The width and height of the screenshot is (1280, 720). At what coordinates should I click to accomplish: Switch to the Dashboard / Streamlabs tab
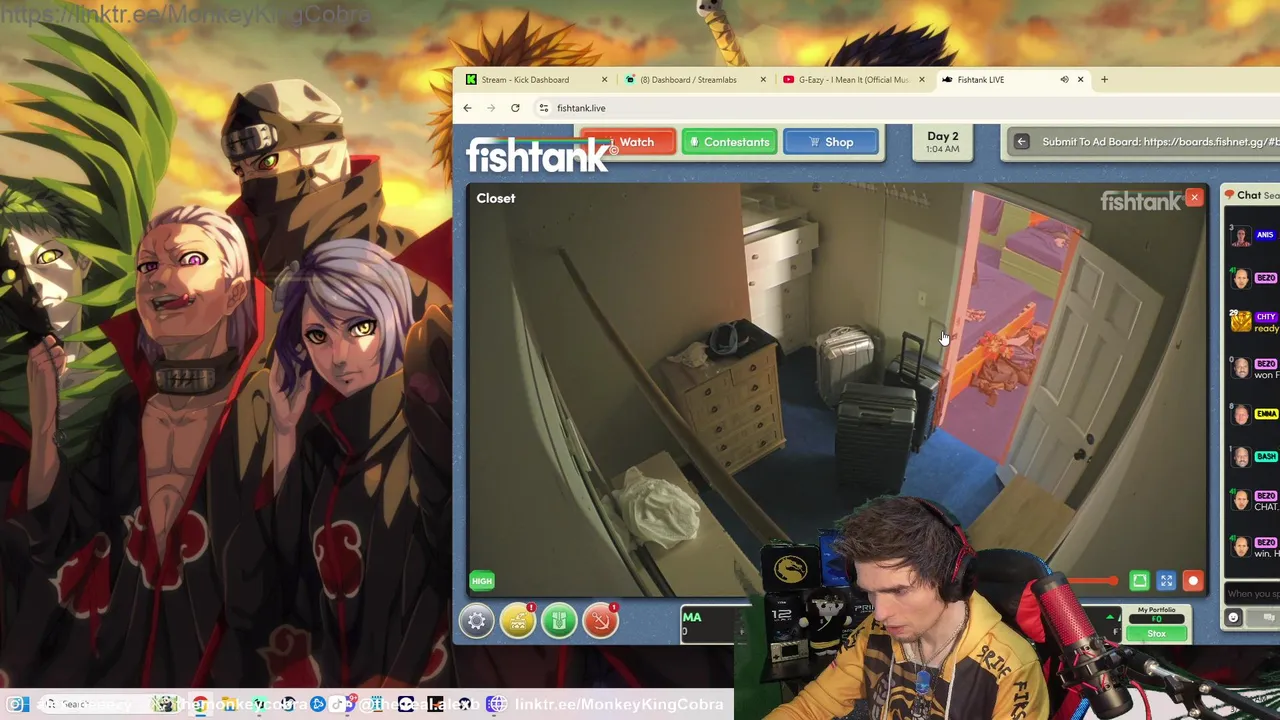coord(695,80)
